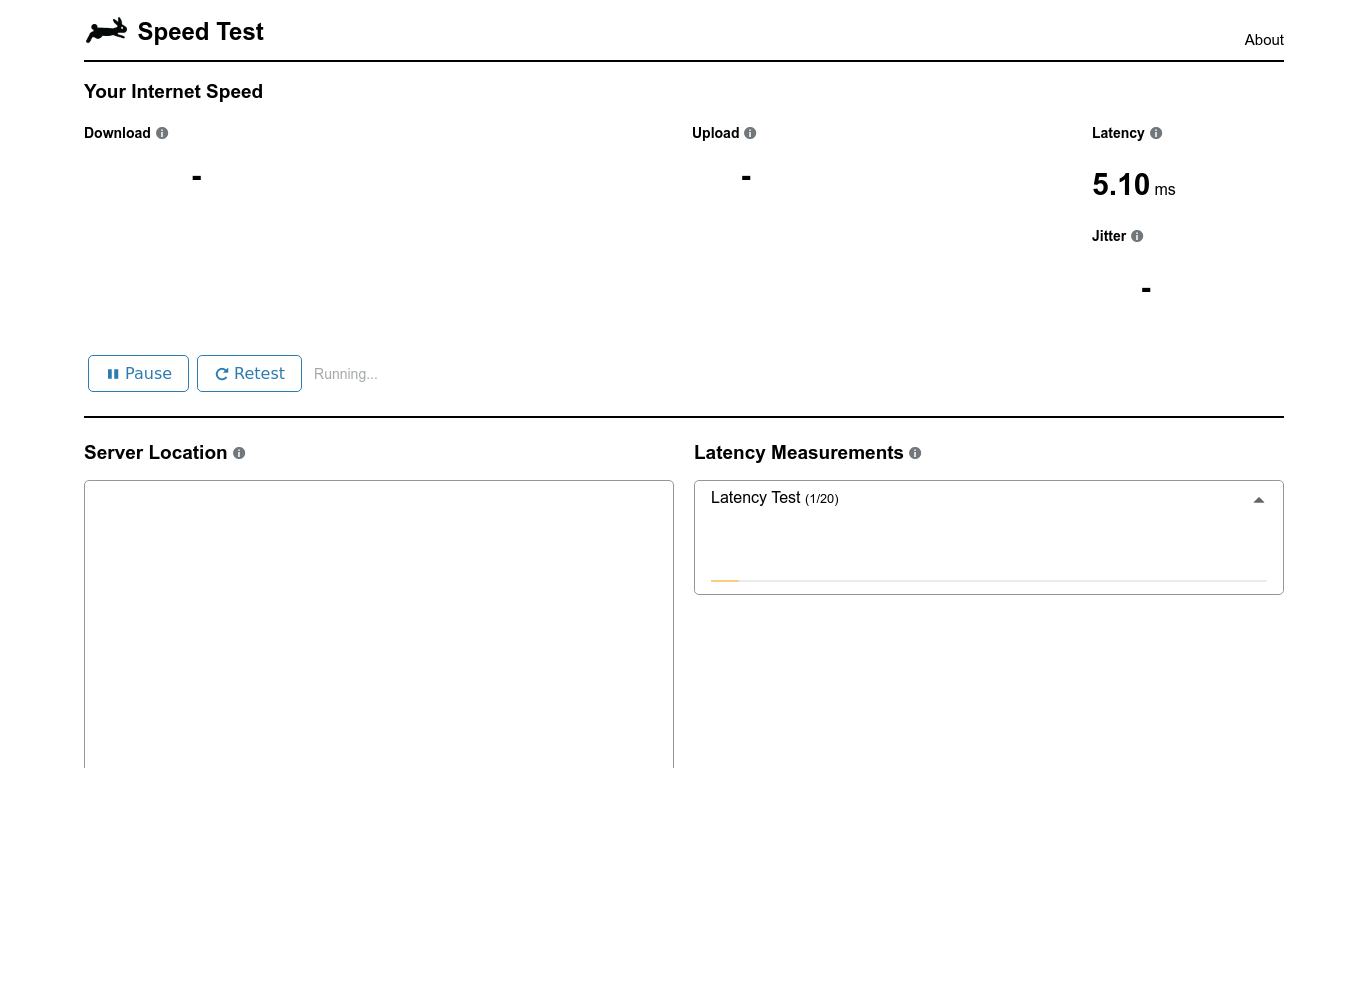1368x994 pixels.
Task: Click the Jitter dash placeholder value
Action: point(1146,290)
